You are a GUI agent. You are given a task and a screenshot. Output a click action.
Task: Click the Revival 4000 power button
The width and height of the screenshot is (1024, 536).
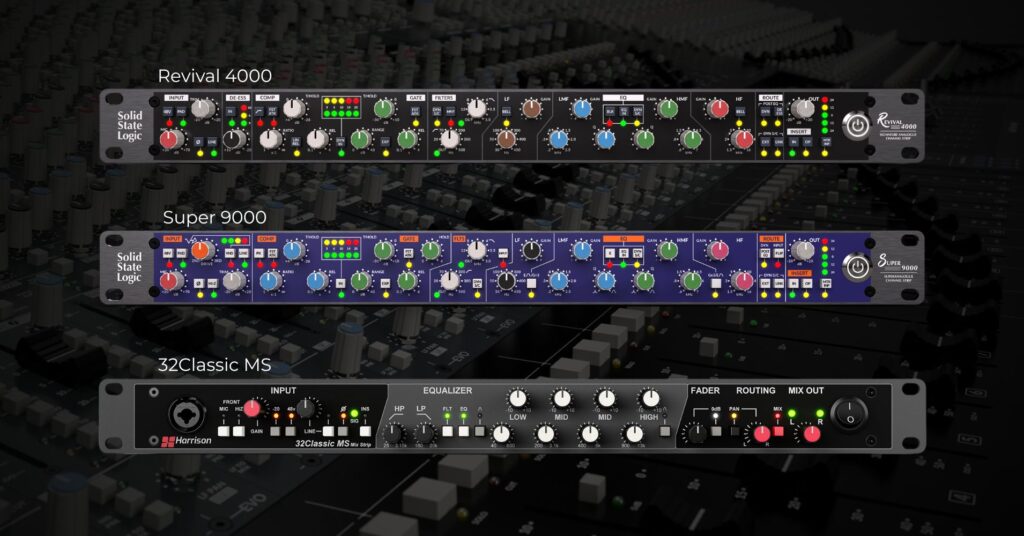[857, 125]
